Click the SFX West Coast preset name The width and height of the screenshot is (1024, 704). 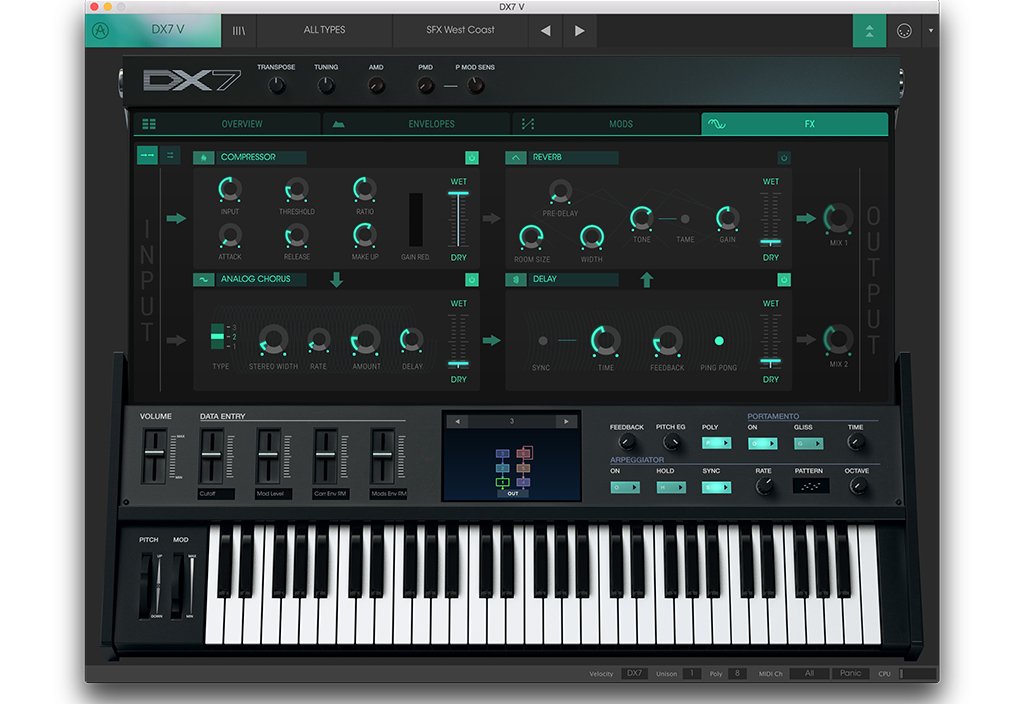[460, 30]
